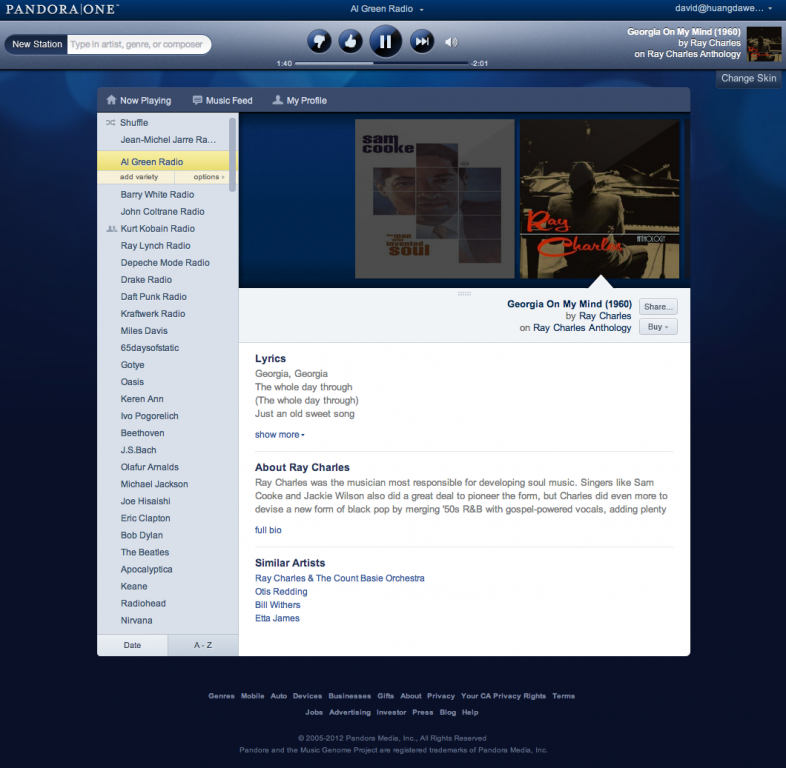
Task: Select Shuffle in the station list
Action: coord(134,123)
